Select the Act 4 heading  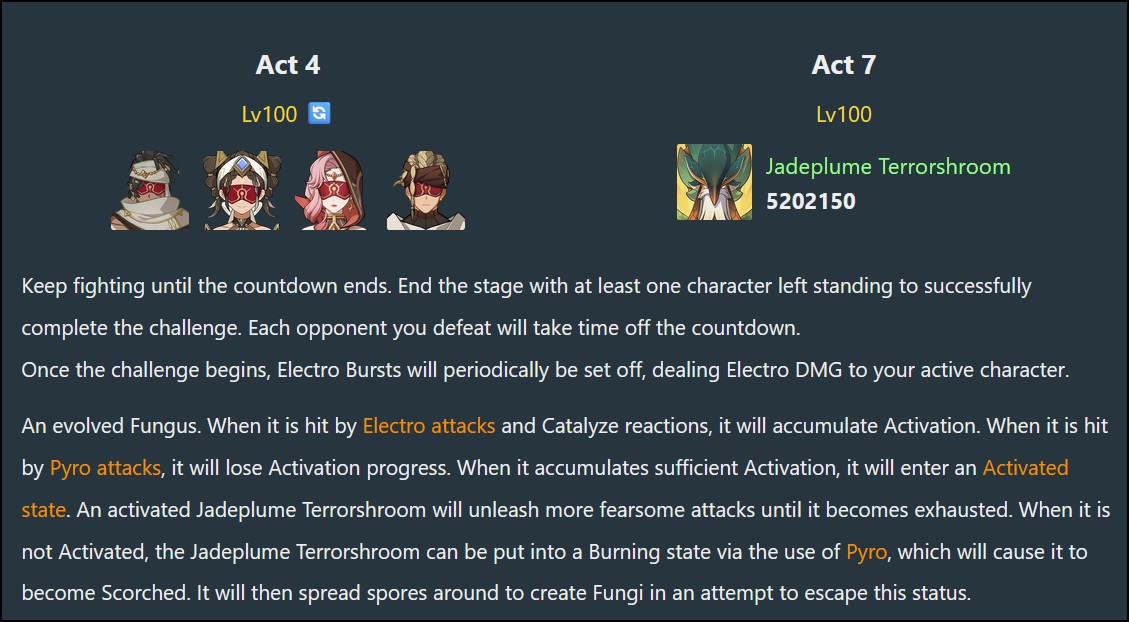coord(287,65)
